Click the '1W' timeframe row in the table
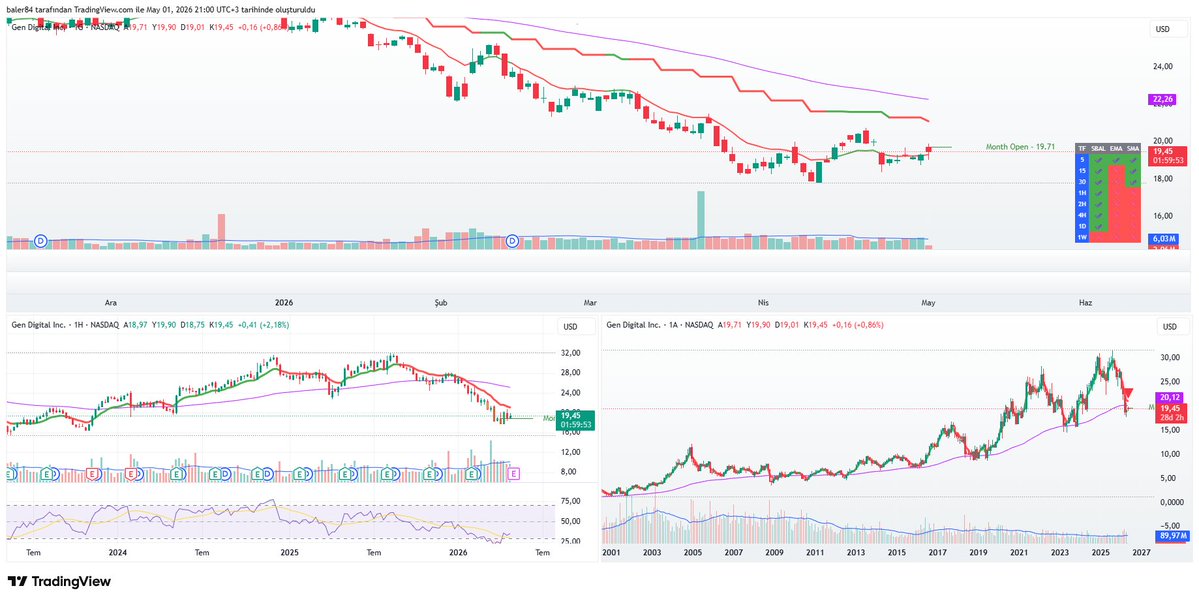The image size is (1199, 601). [1081, 238]
